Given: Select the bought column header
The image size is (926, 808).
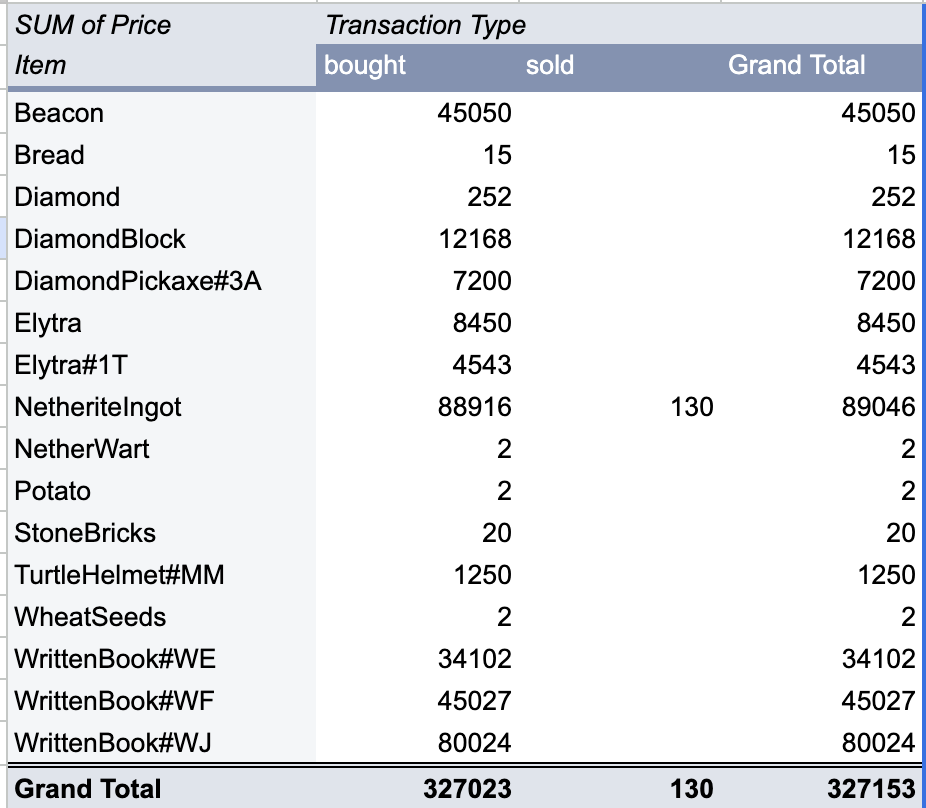Looking at the screenshot, I should click(x=365, y=66).
